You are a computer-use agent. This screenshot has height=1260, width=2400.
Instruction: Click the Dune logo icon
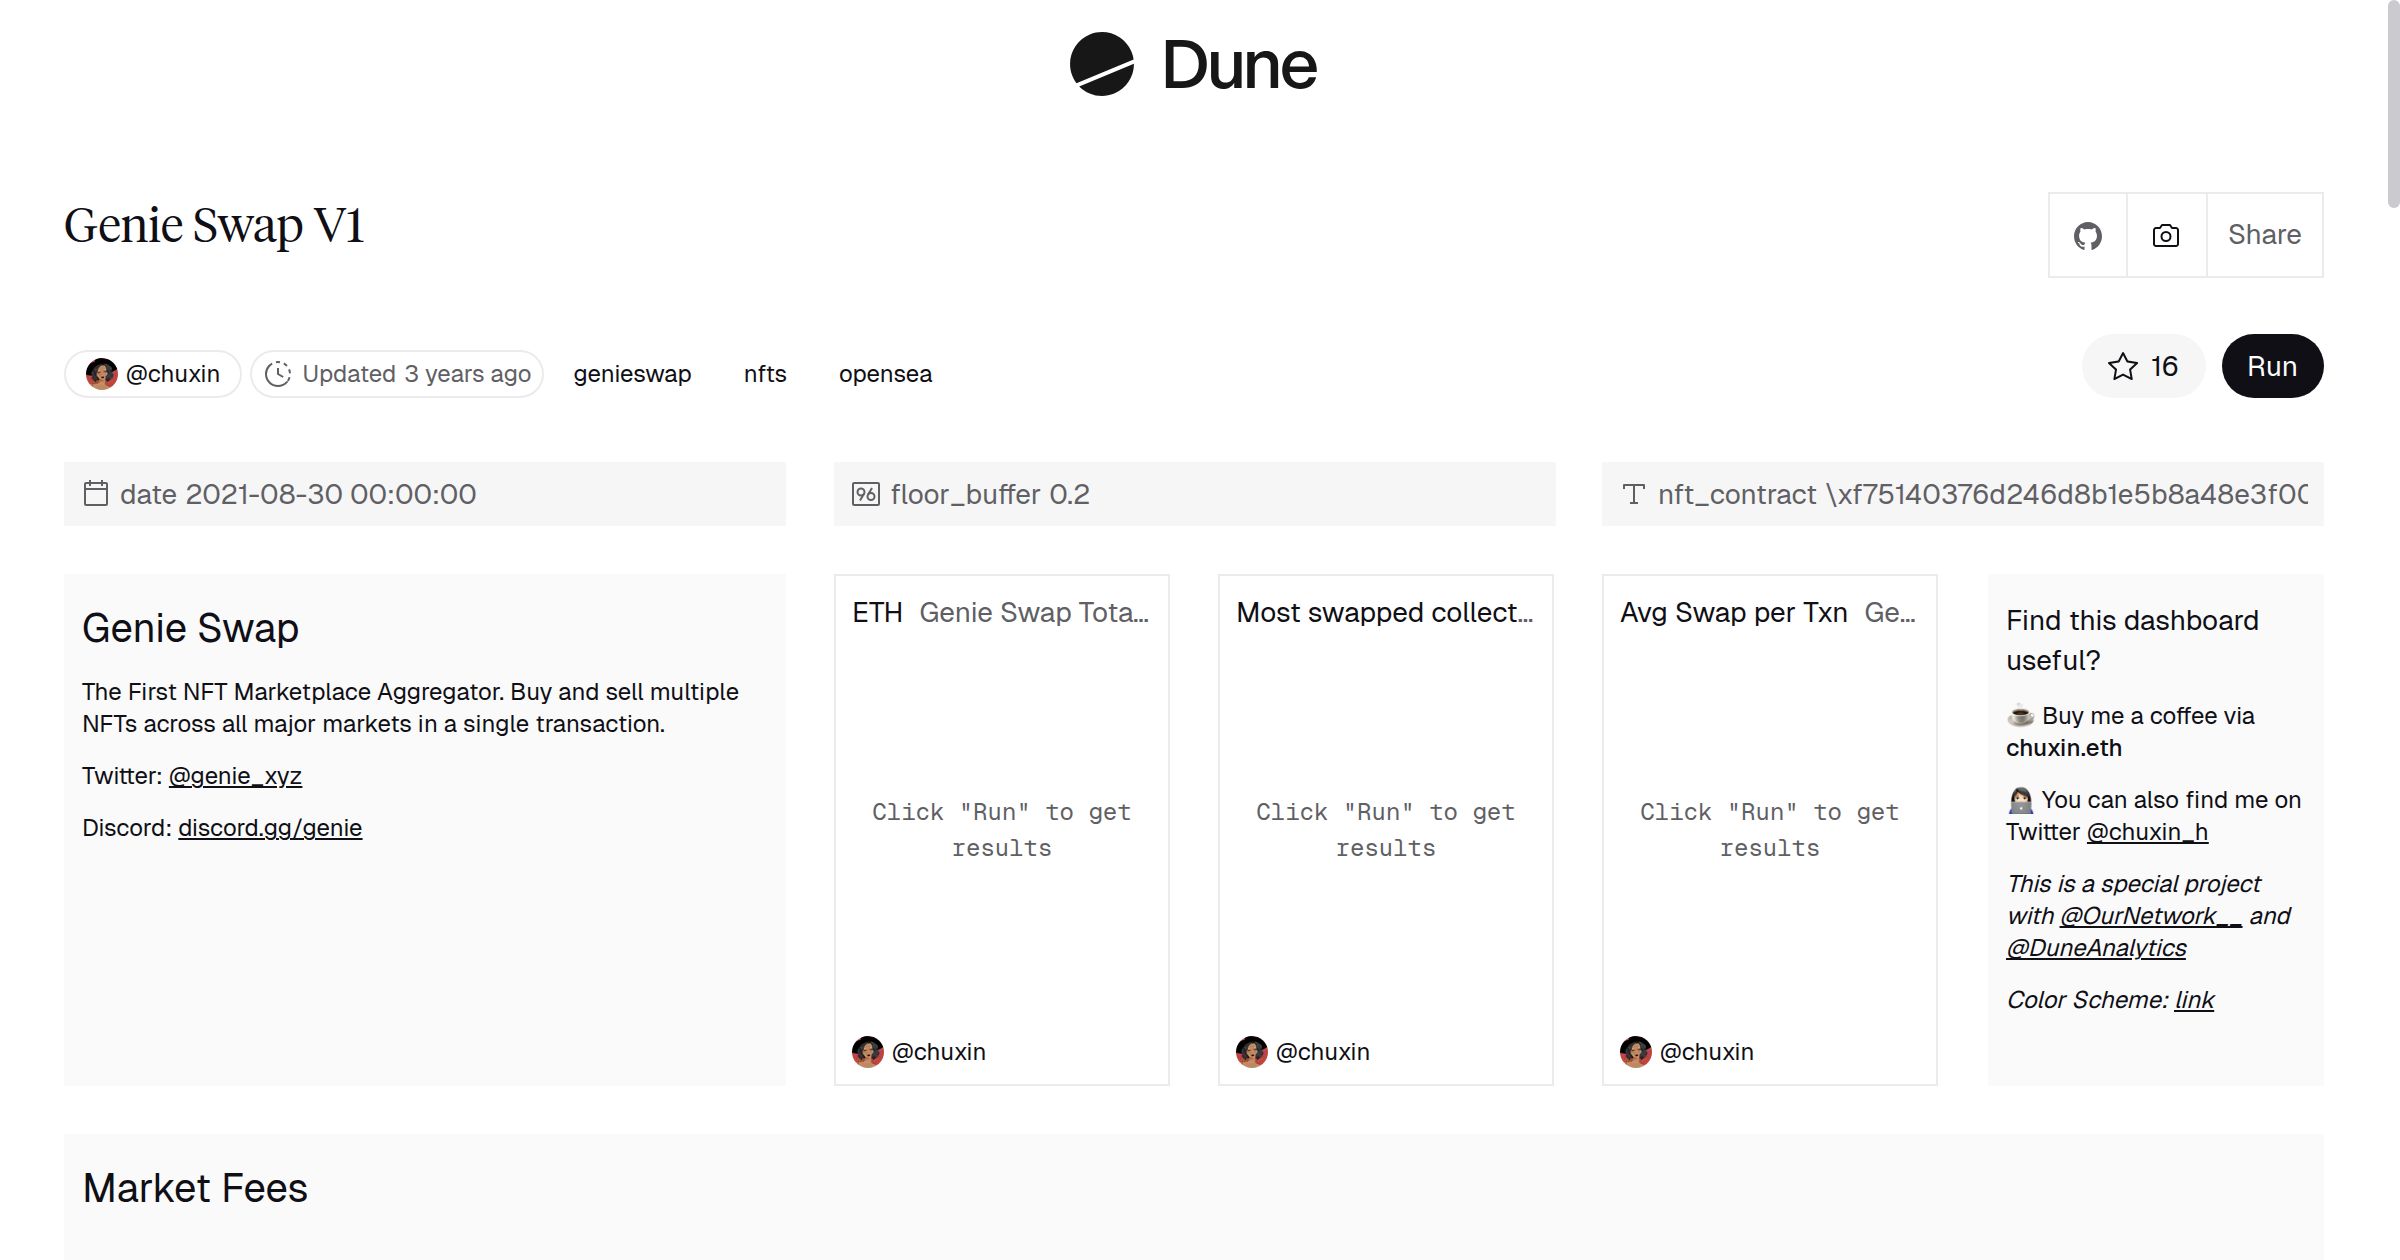click(1101, 65)
